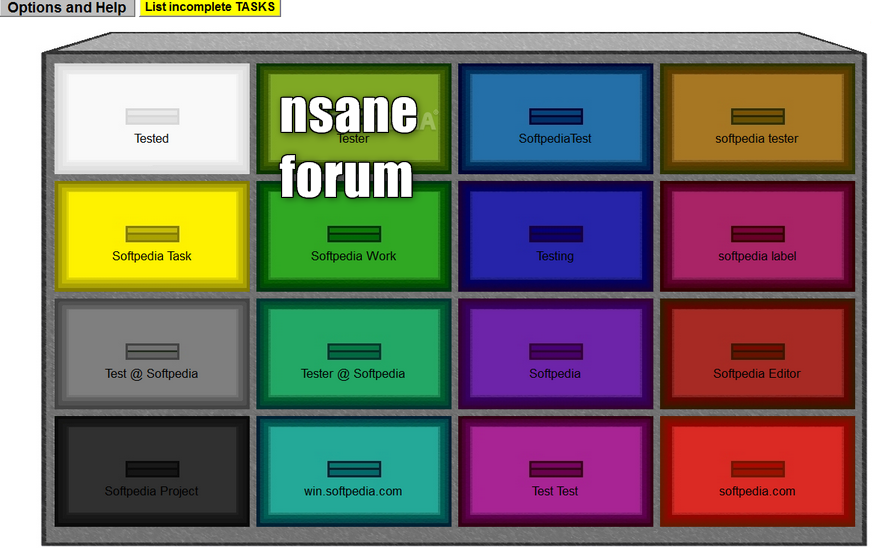Pull the handle on Softpedia Task drawer

pyautogui.click(x=152, y=234)
